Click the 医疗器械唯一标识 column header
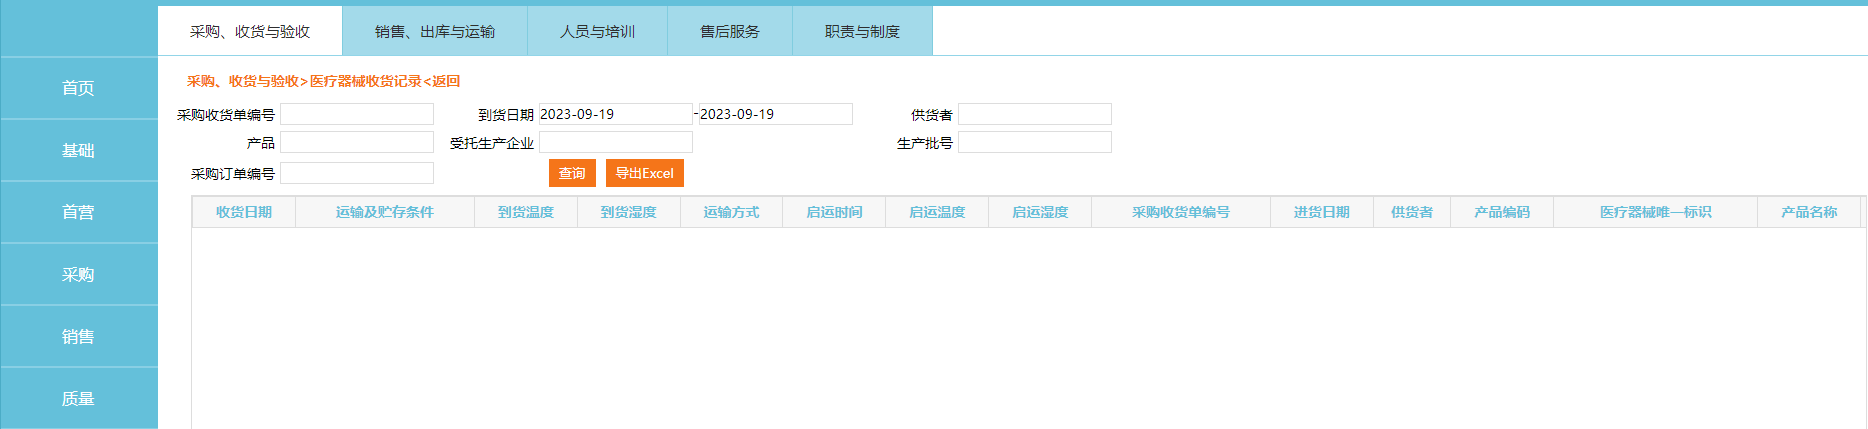The image size is (1868, 429). [x=1656, y=212]
